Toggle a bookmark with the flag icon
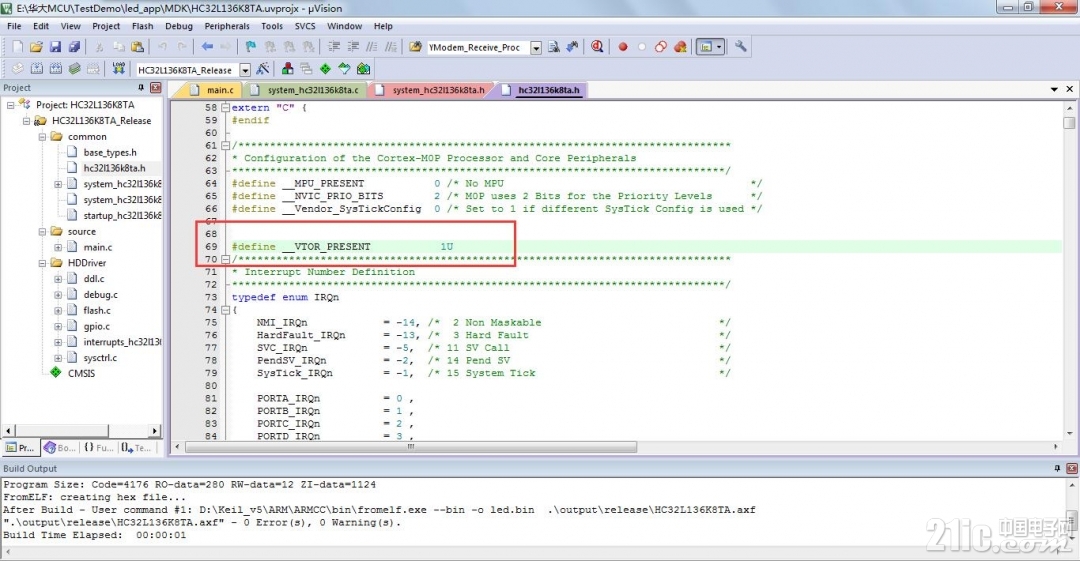Viewport: 1080px width, 561px height. 251,47
